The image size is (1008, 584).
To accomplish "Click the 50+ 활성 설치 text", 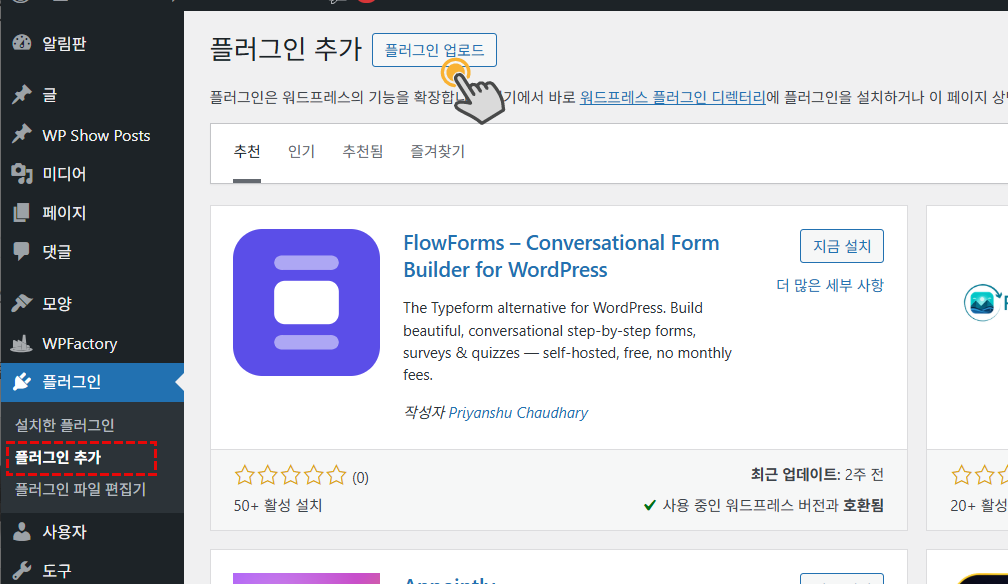I will pyautogui.click(x=278, y=506).
